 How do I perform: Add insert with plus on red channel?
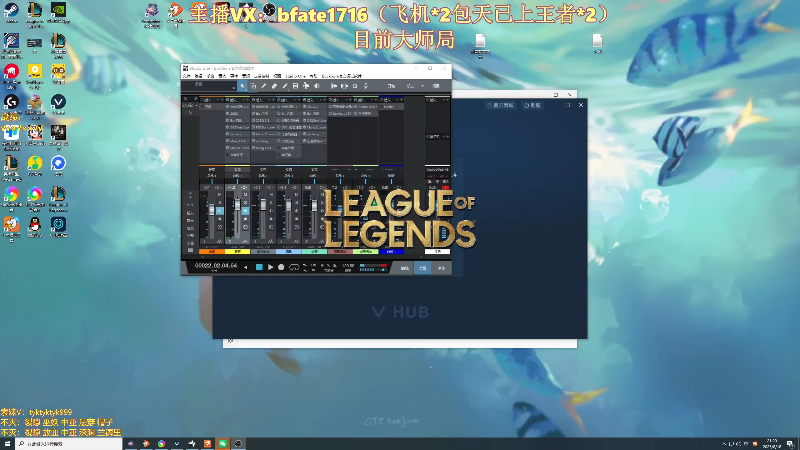click(350, 100)
